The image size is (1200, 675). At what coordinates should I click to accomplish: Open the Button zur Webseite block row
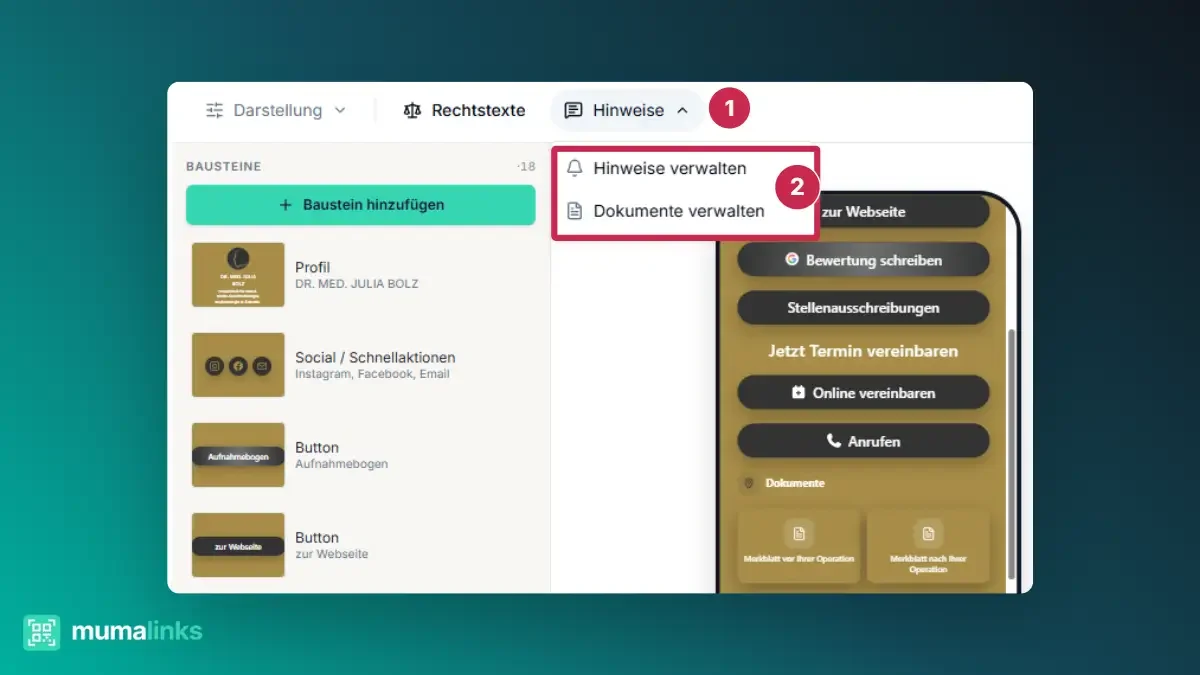coord(361,545)
